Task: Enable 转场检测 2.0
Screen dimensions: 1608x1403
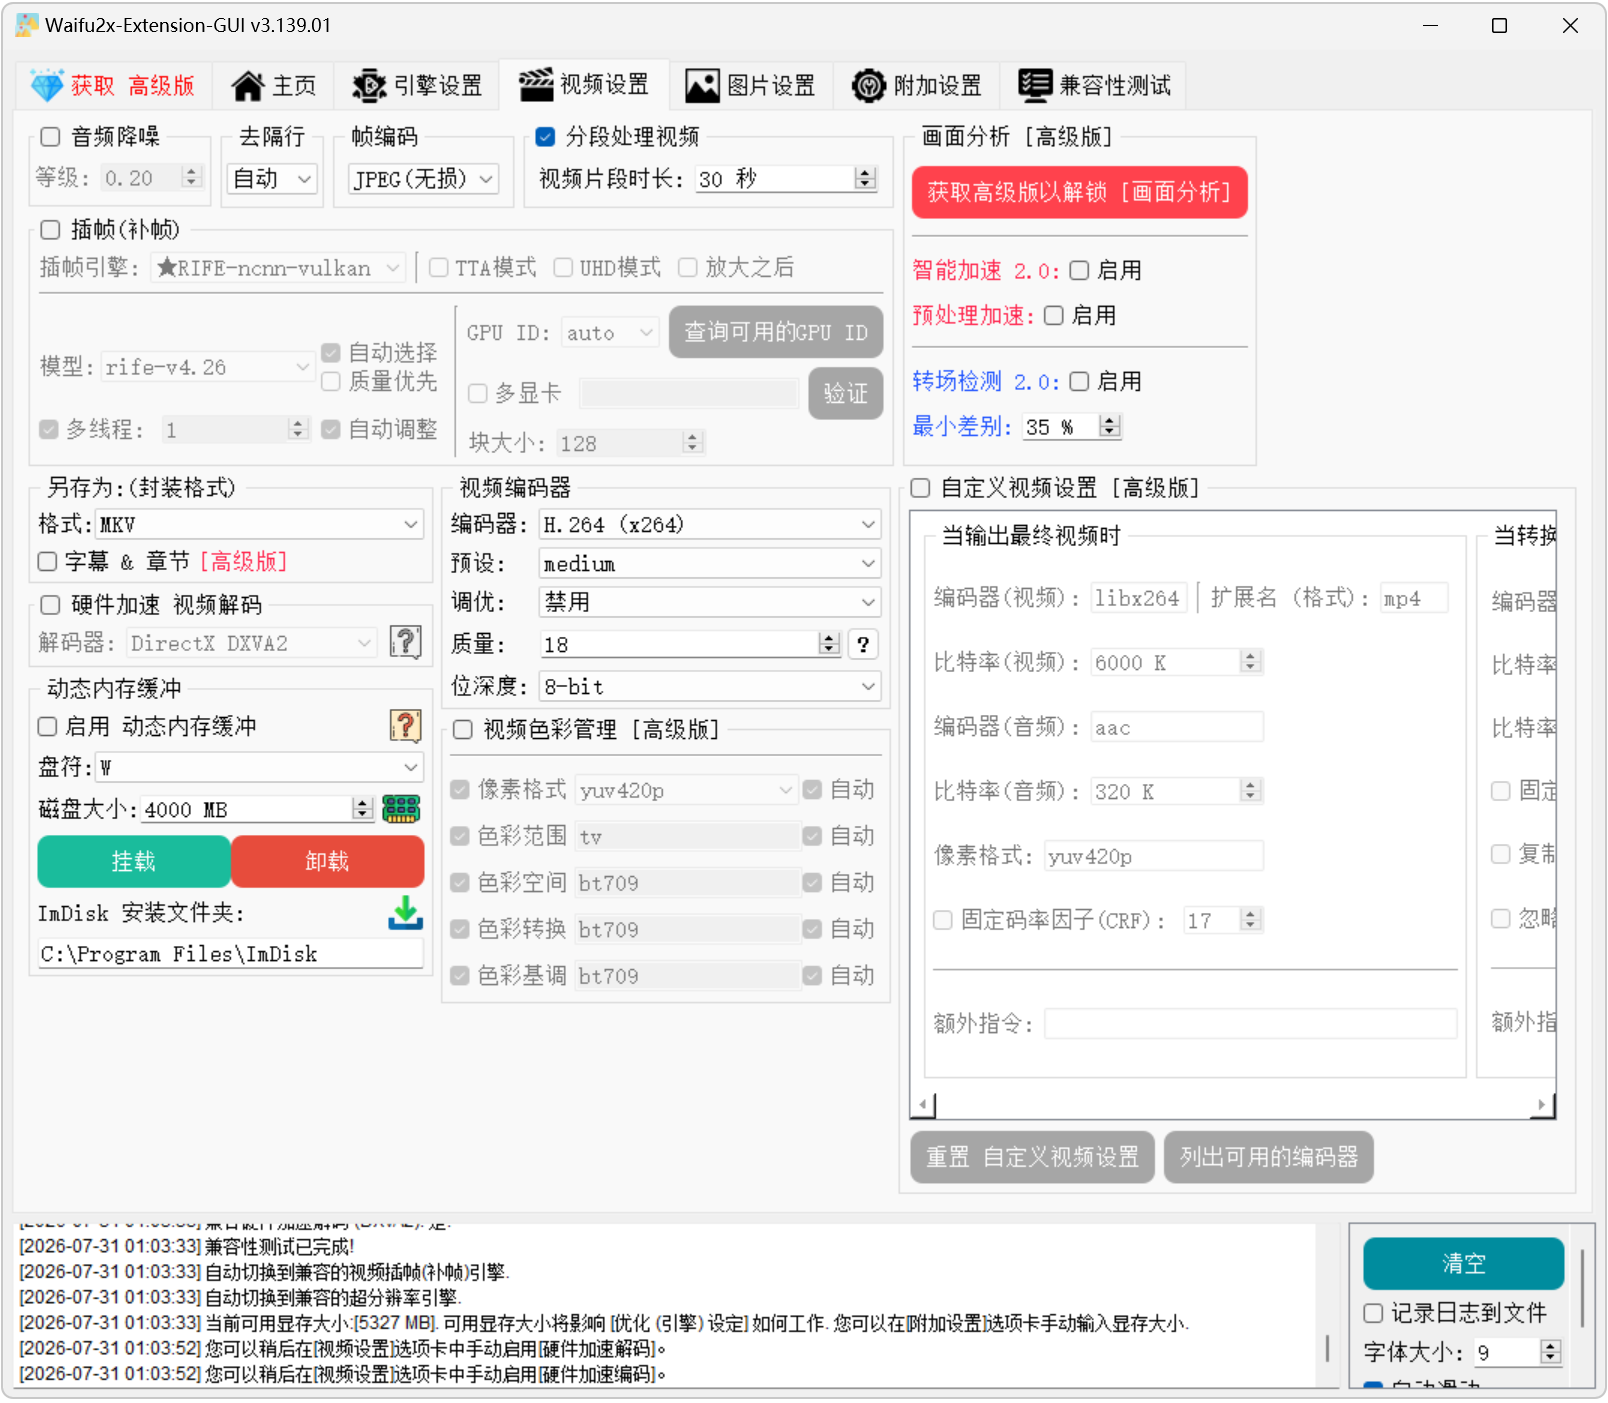Action: point(1079,381)
